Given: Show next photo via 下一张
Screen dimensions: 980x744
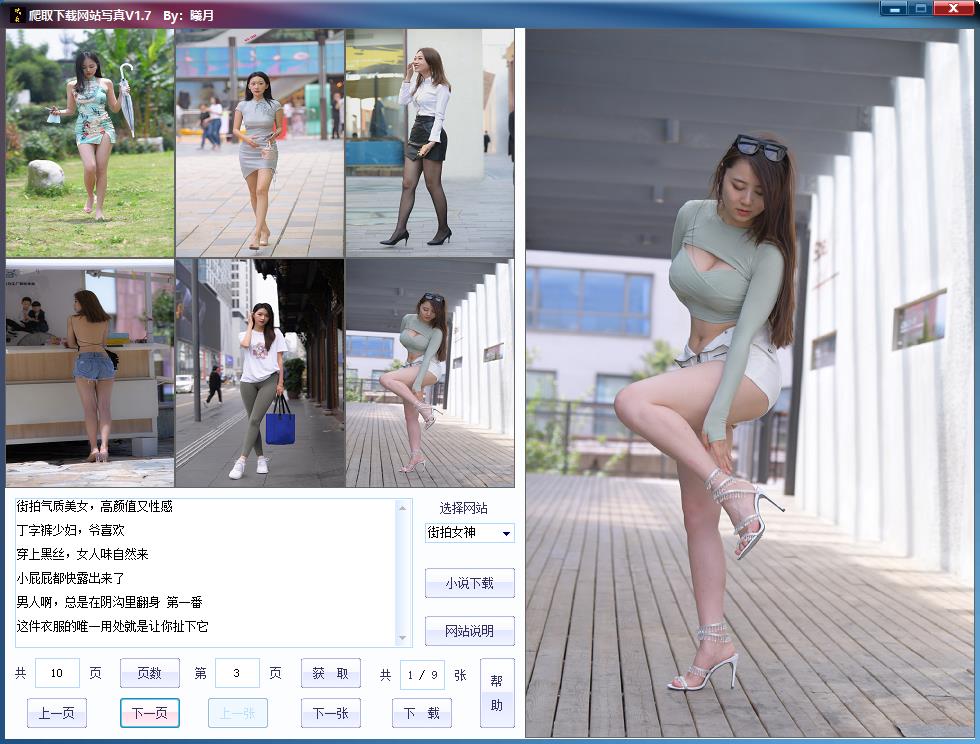Looking at the screenshot, I should [x=330, y=713].
